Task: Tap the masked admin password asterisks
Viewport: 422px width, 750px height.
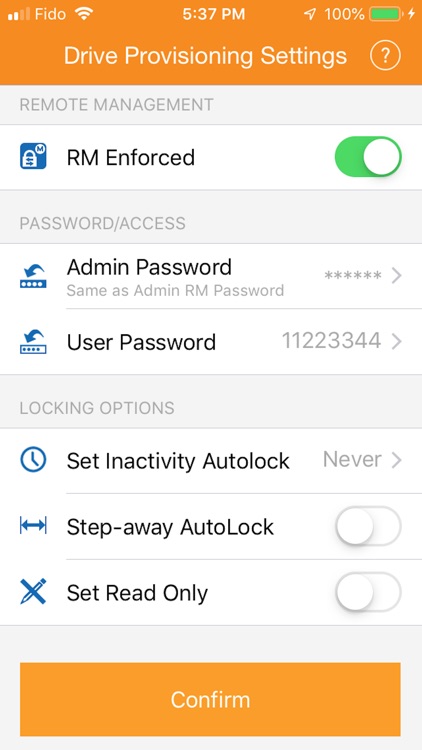Action: pos(353,276)
